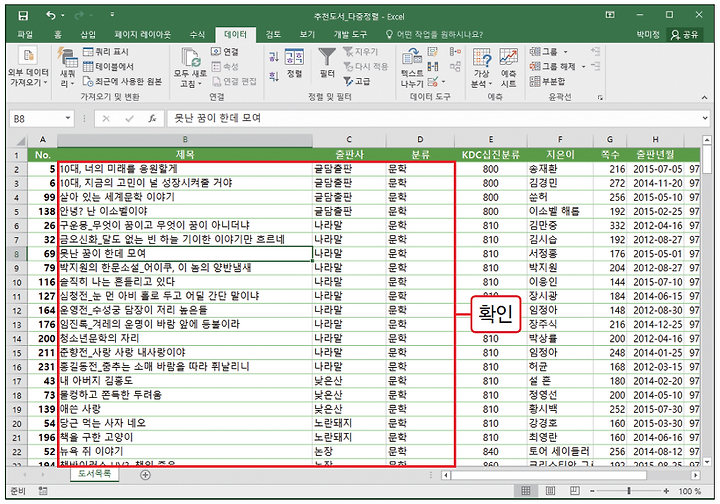Click 지우기 filter clear command
The image size is (720, 504).
click(x=360, y=52)
